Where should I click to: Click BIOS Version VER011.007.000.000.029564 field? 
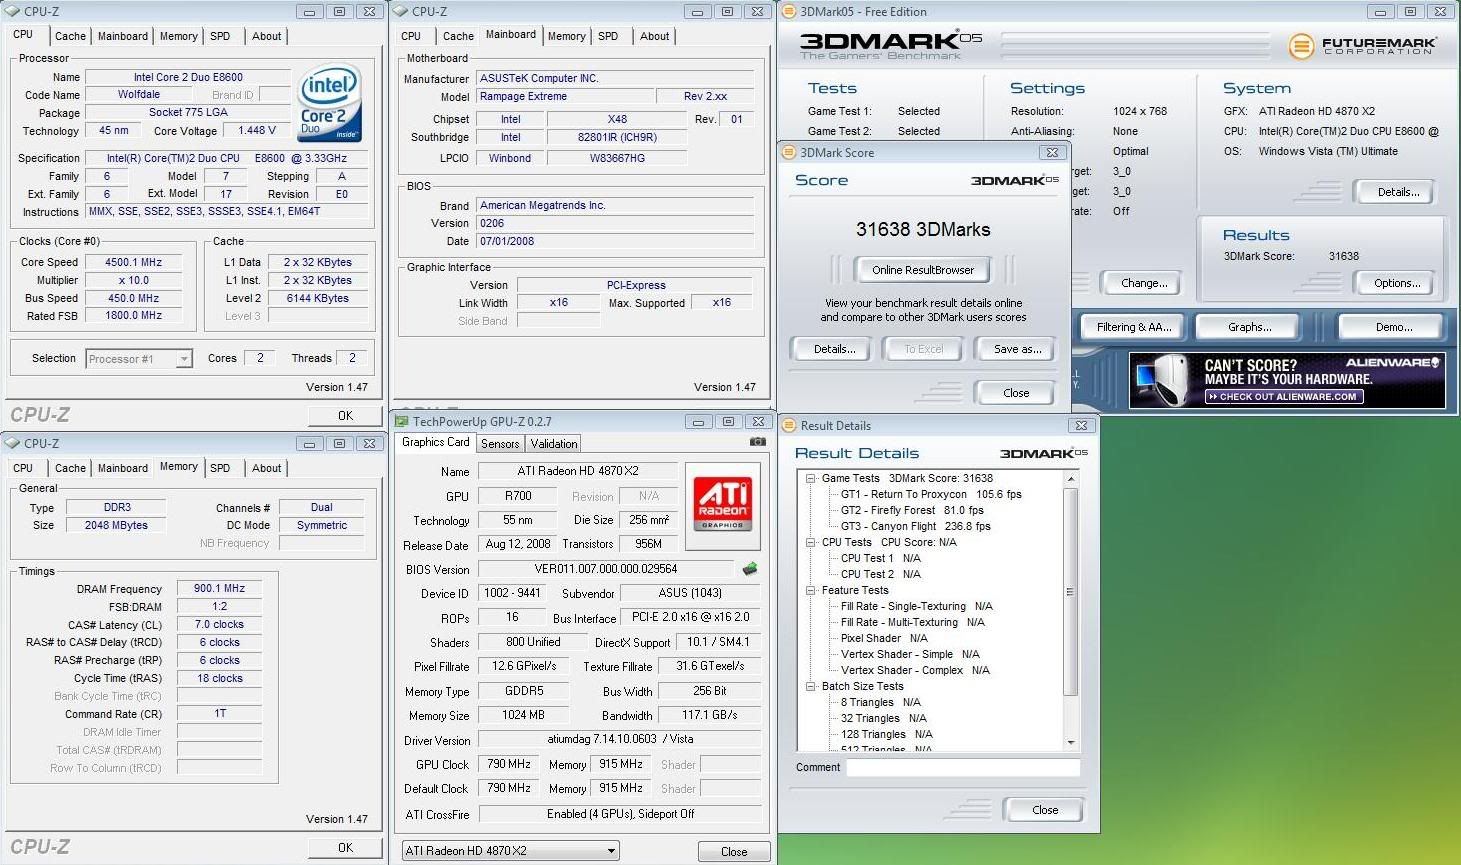[x=606, y=569]
